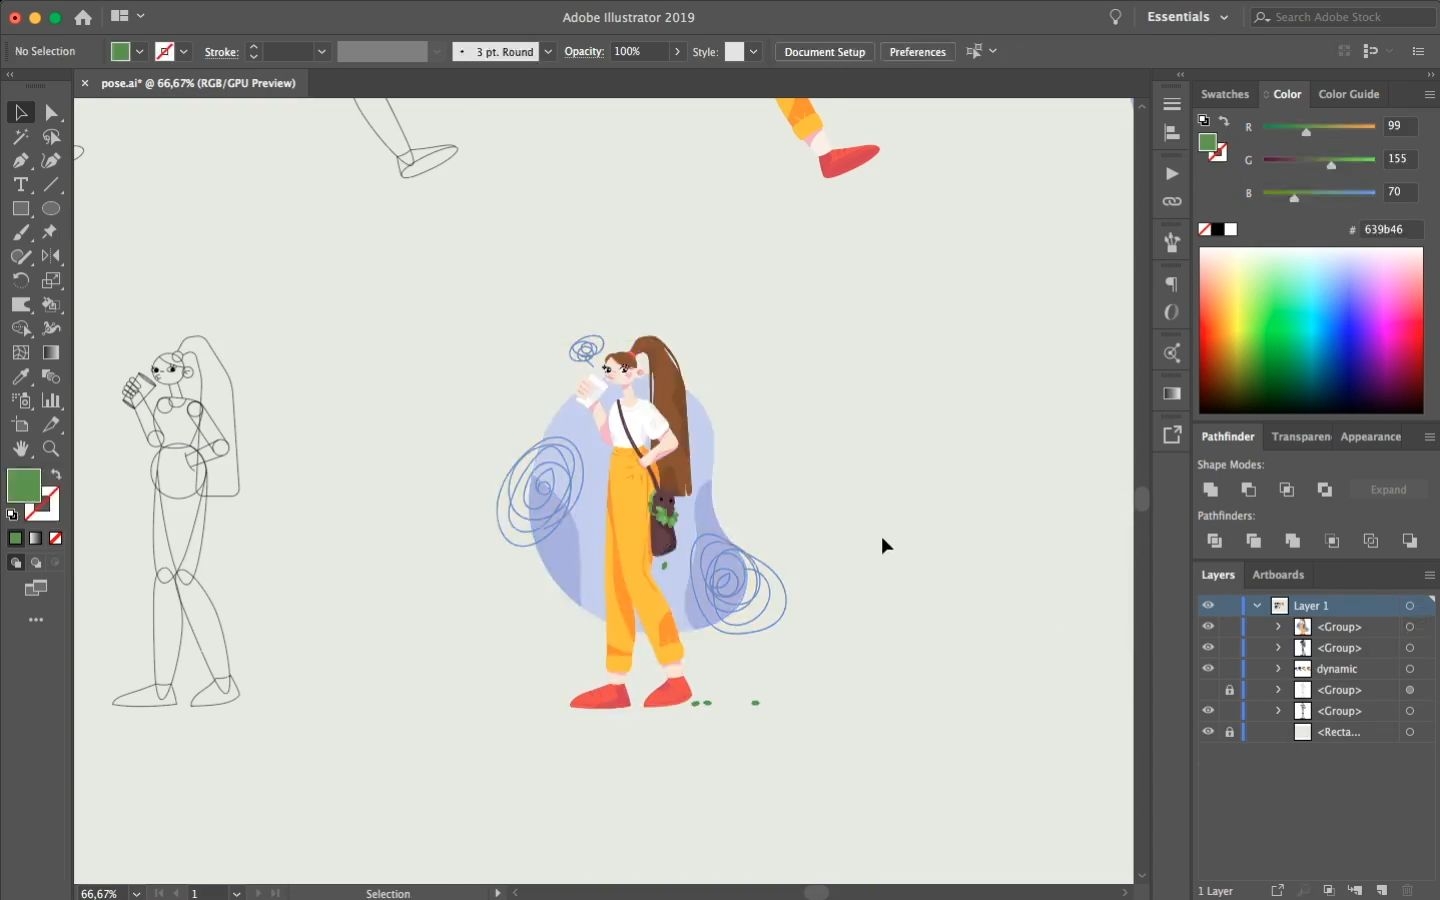Click the Preferences button

(x=917, y=52)
